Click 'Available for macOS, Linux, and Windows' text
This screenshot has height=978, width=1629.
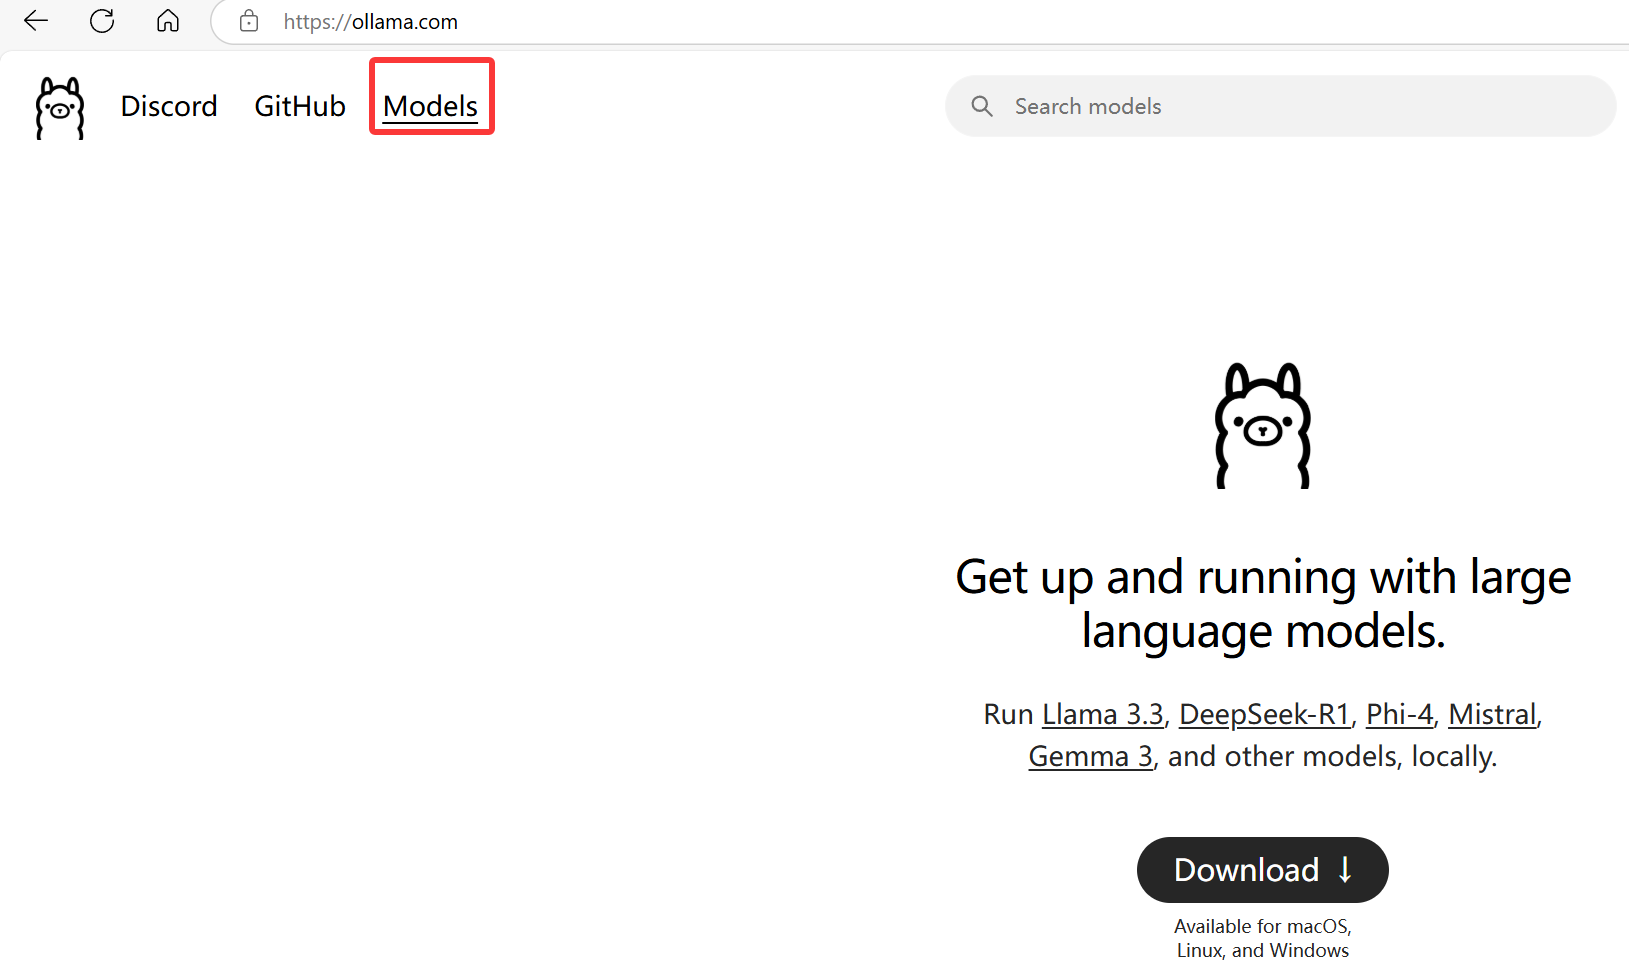1263,938
